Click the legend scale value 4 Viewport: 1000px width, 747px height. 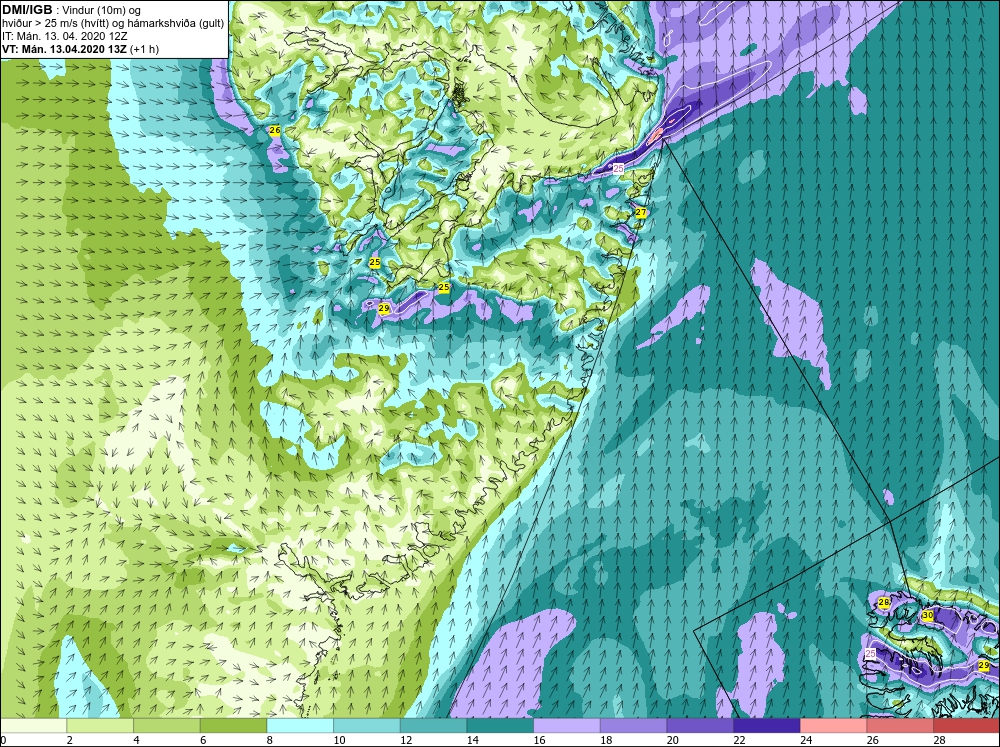(136, 740)
